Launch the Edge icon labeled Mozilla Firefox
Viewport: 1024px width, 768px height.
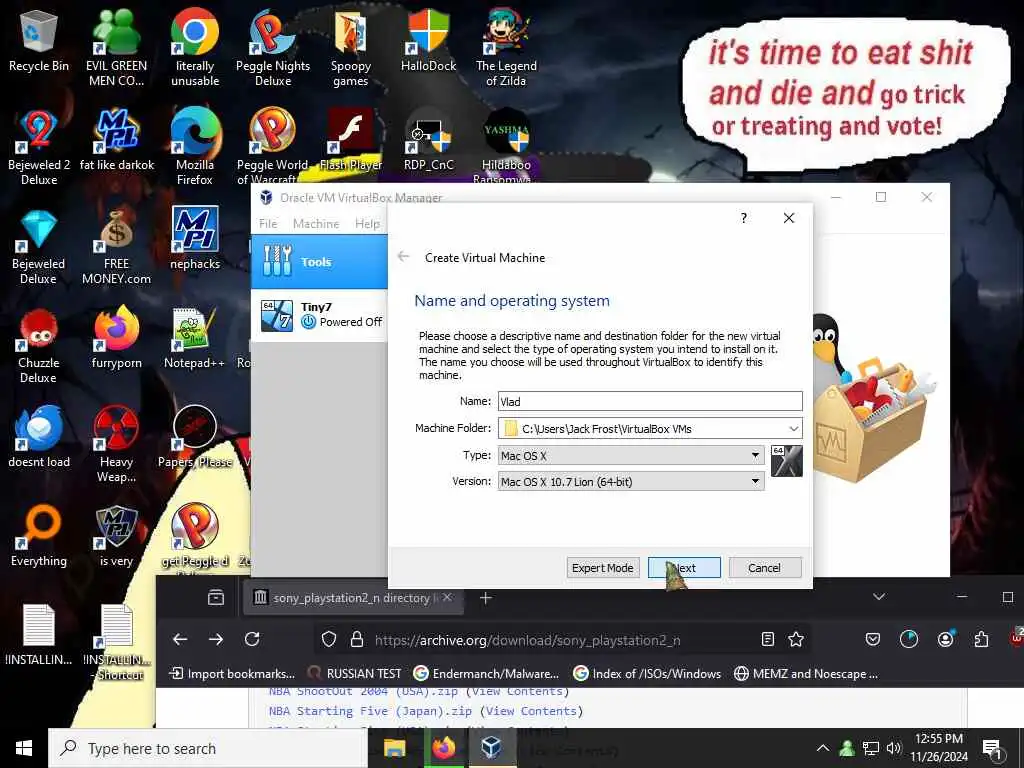point(195,146)
